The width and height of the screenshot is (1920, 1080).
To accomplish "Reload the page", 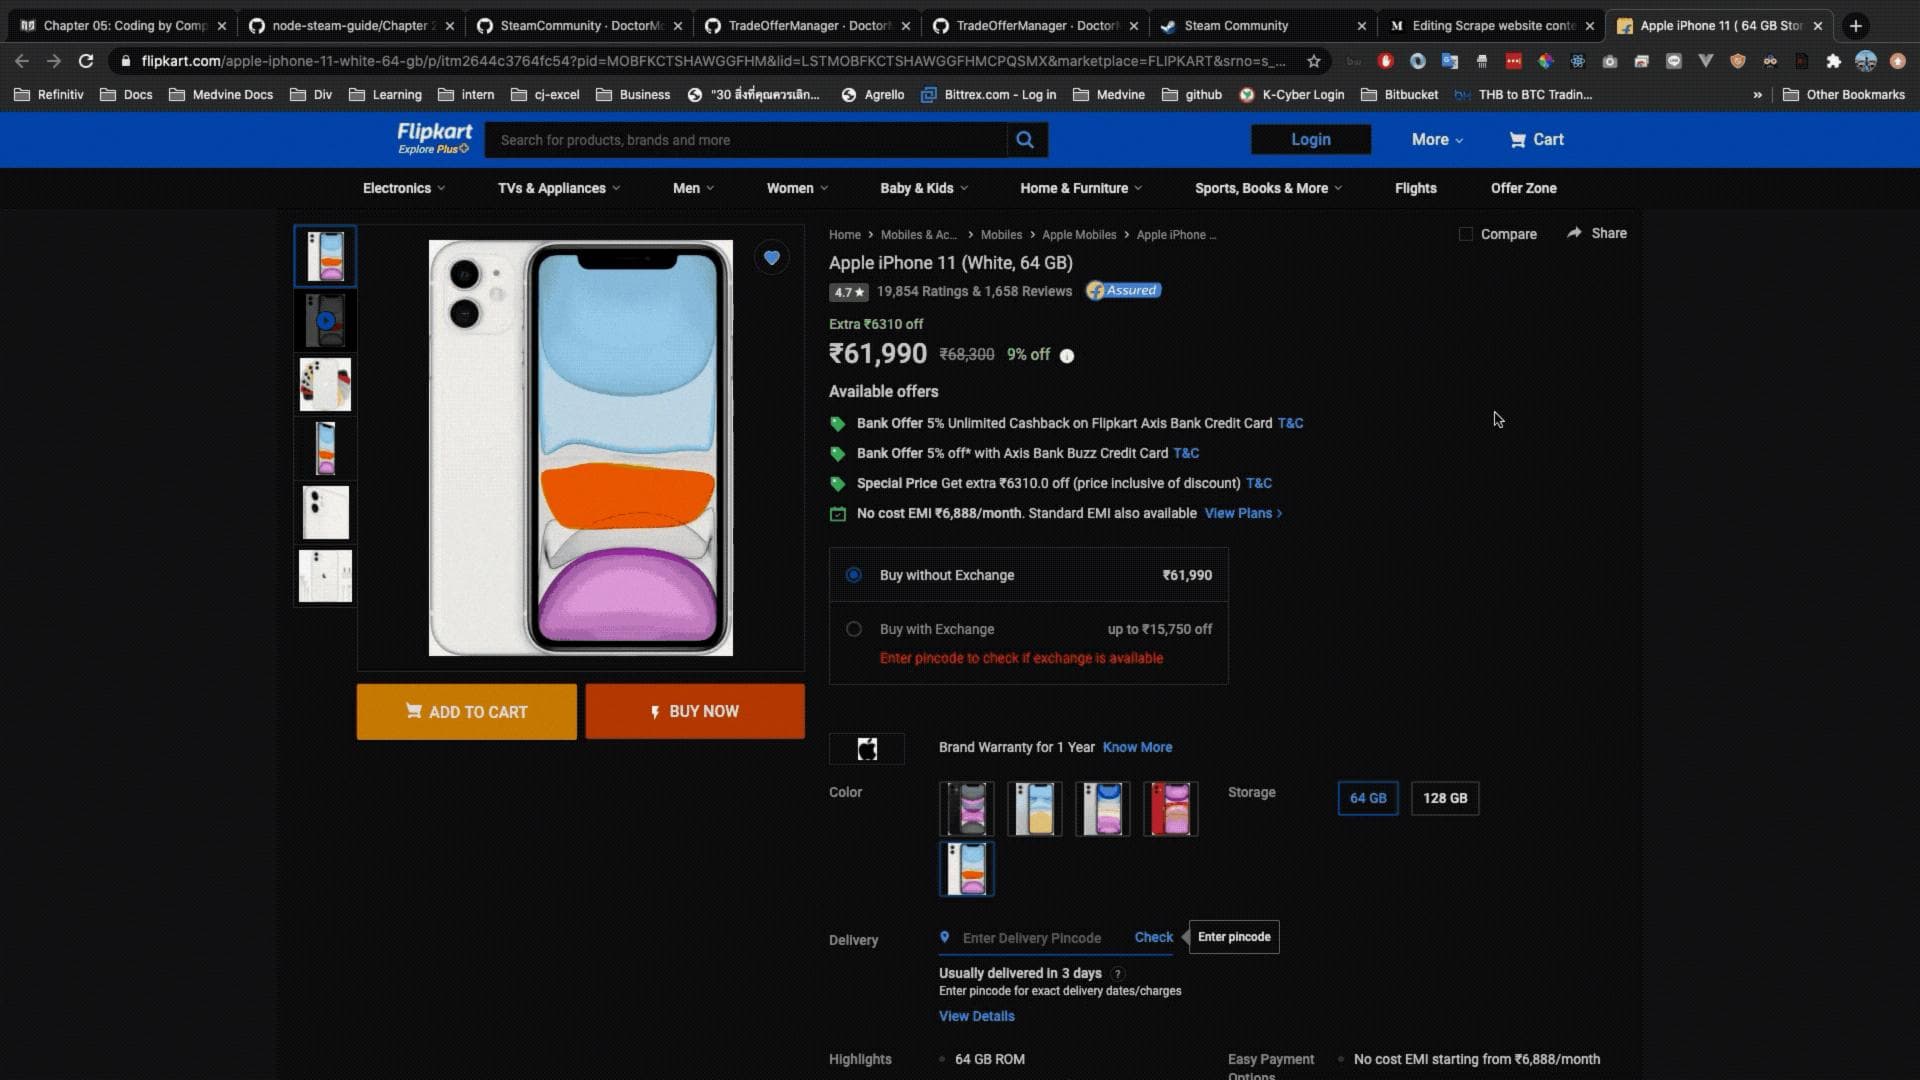I will [x=86, y=61].
